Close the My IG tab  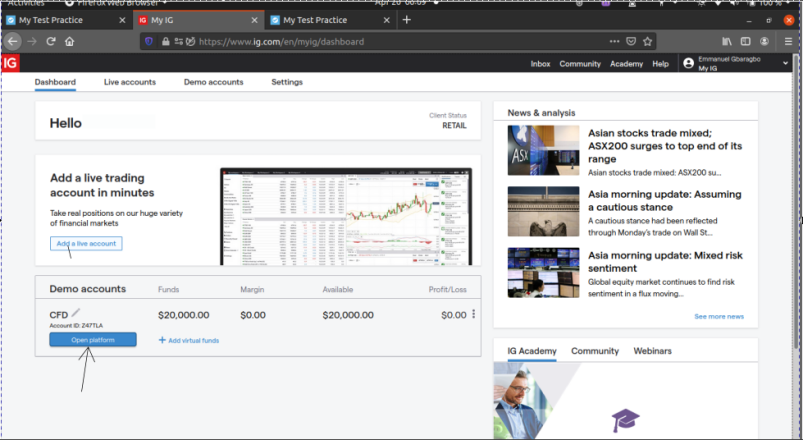click(254, 20)
